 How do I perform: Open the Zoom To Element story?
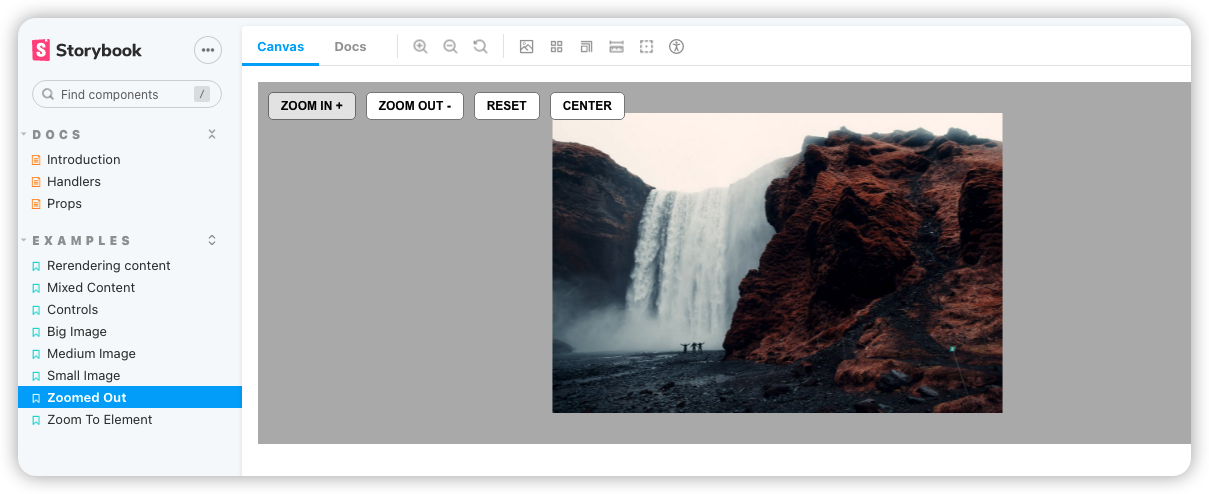click(x=99, y=420)
